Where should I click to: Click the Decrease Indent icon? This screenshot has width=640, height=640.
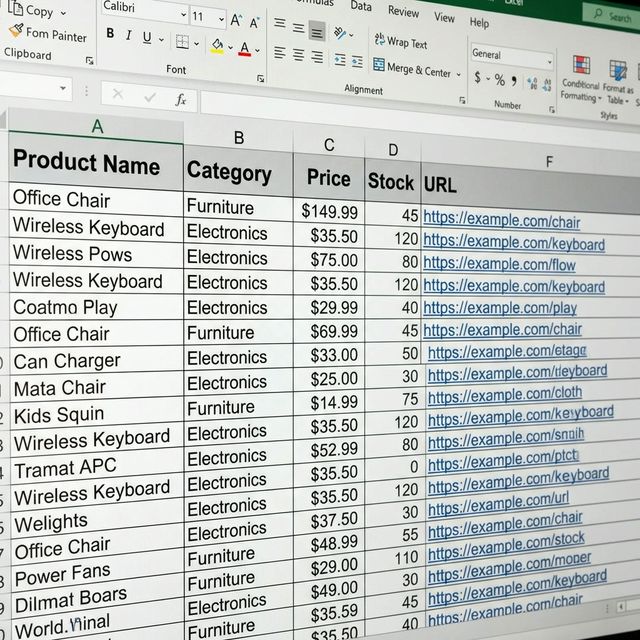(340, 60)
